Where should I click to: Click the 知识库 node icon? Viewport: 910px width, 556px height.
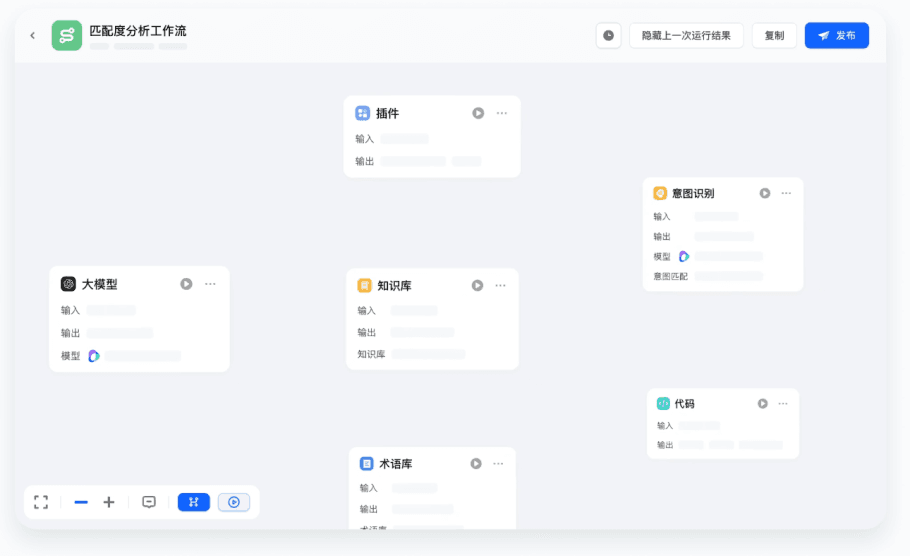point(364,286)
